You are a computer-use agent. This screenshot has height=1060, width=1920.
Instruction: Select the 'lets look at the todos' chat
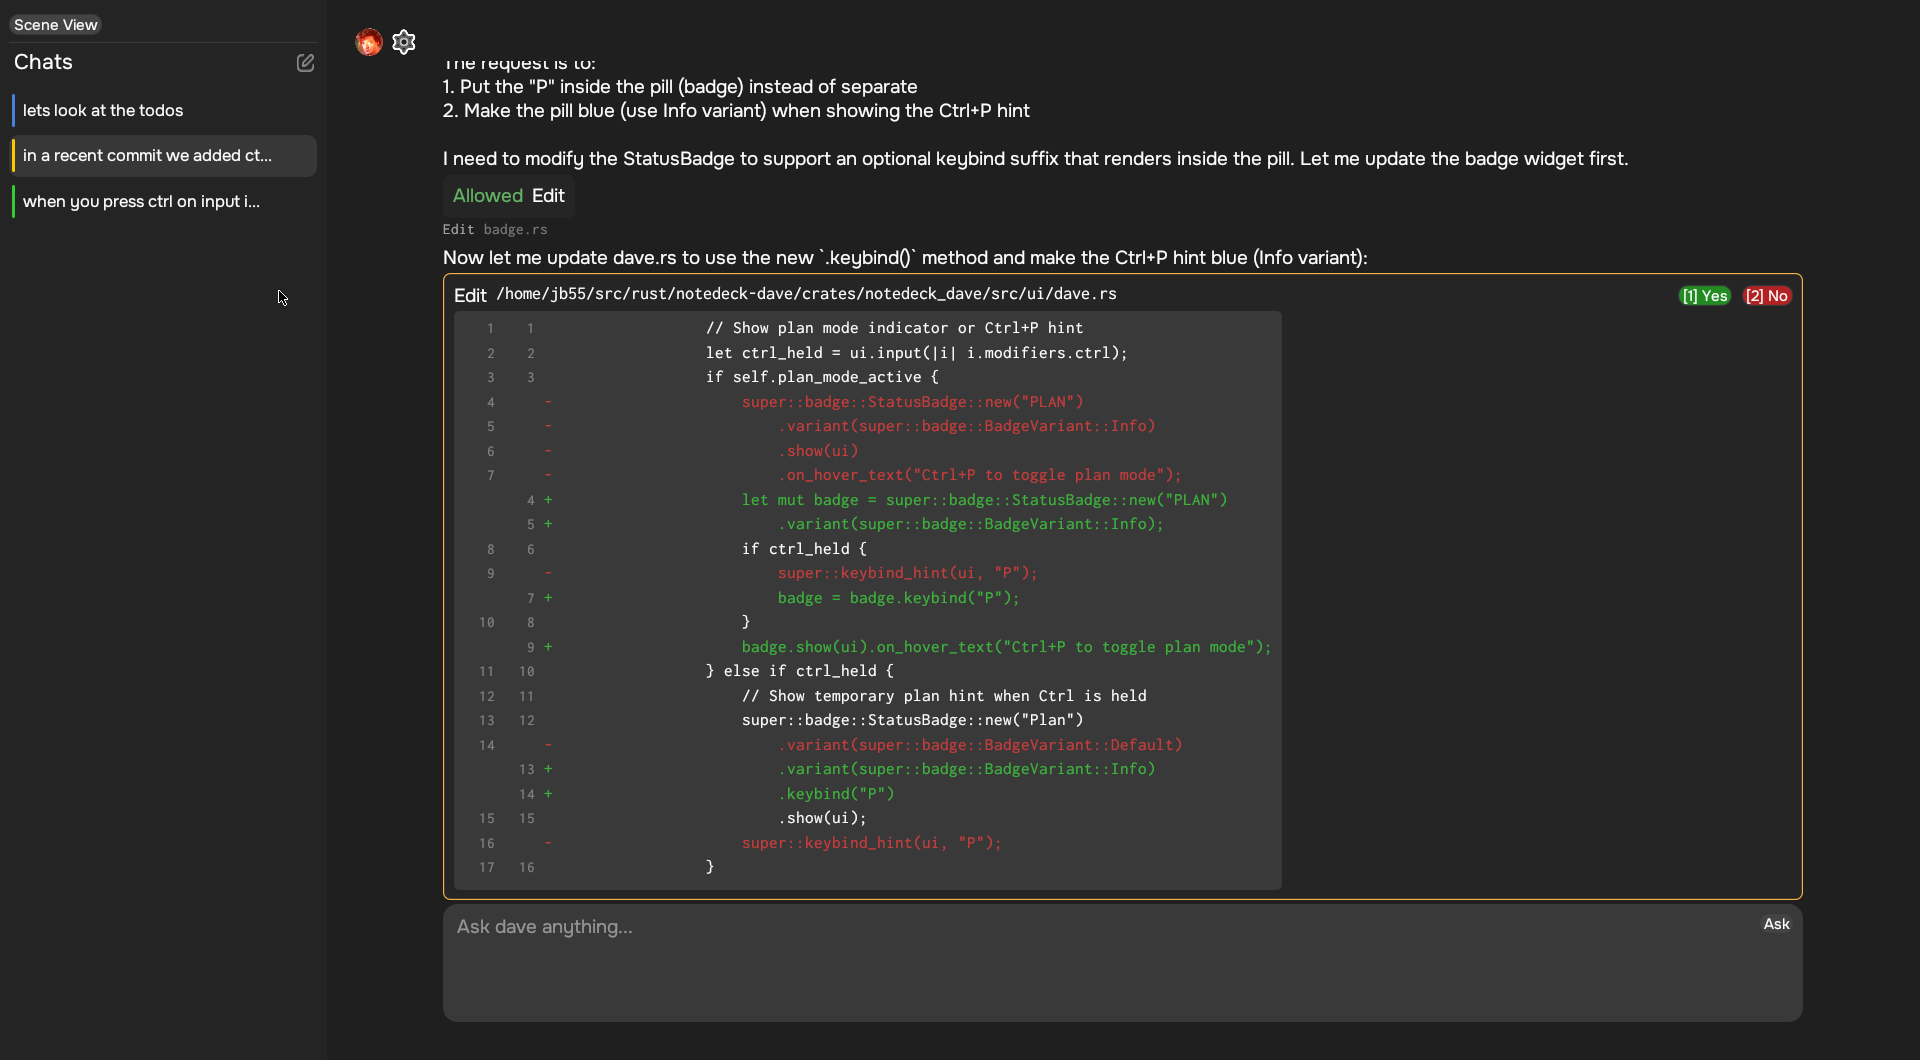point(103,111)
